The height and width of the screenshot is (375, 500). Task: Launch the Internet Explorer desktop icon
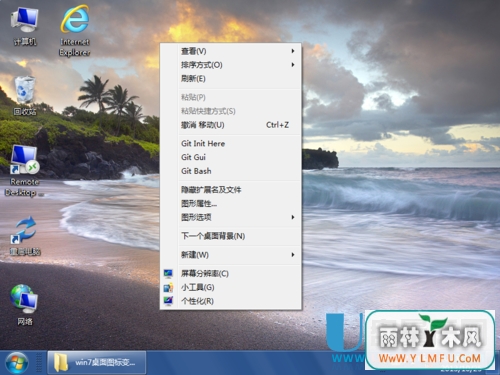[75, 30]
